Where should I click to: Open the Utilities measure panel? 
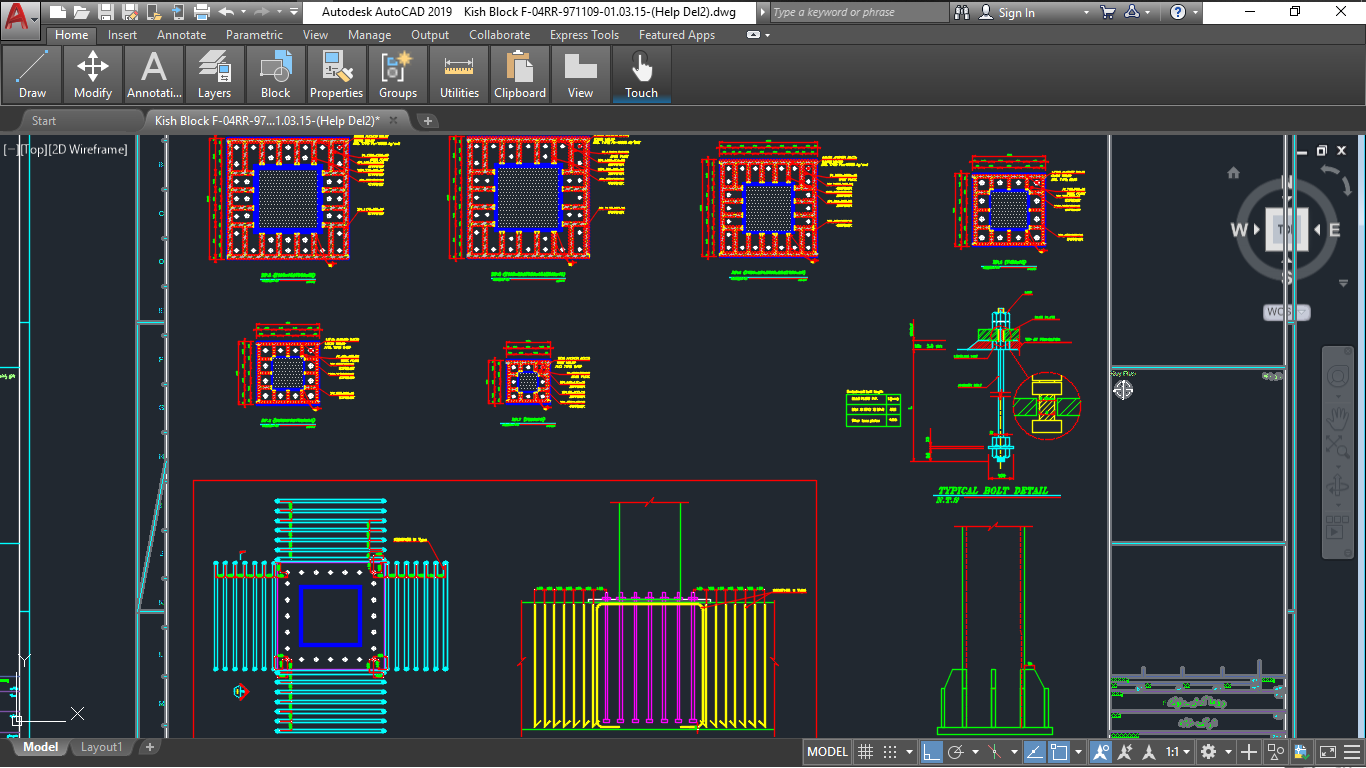(459, 74)
